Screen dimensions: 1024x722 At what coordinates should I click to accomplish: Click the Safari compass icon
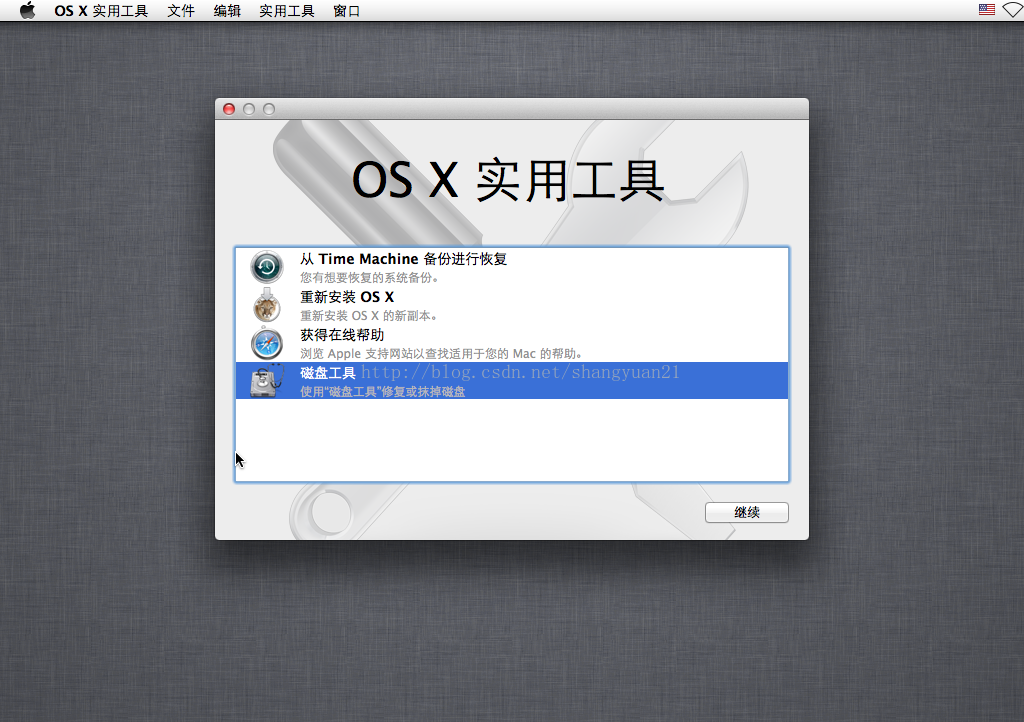266,343
